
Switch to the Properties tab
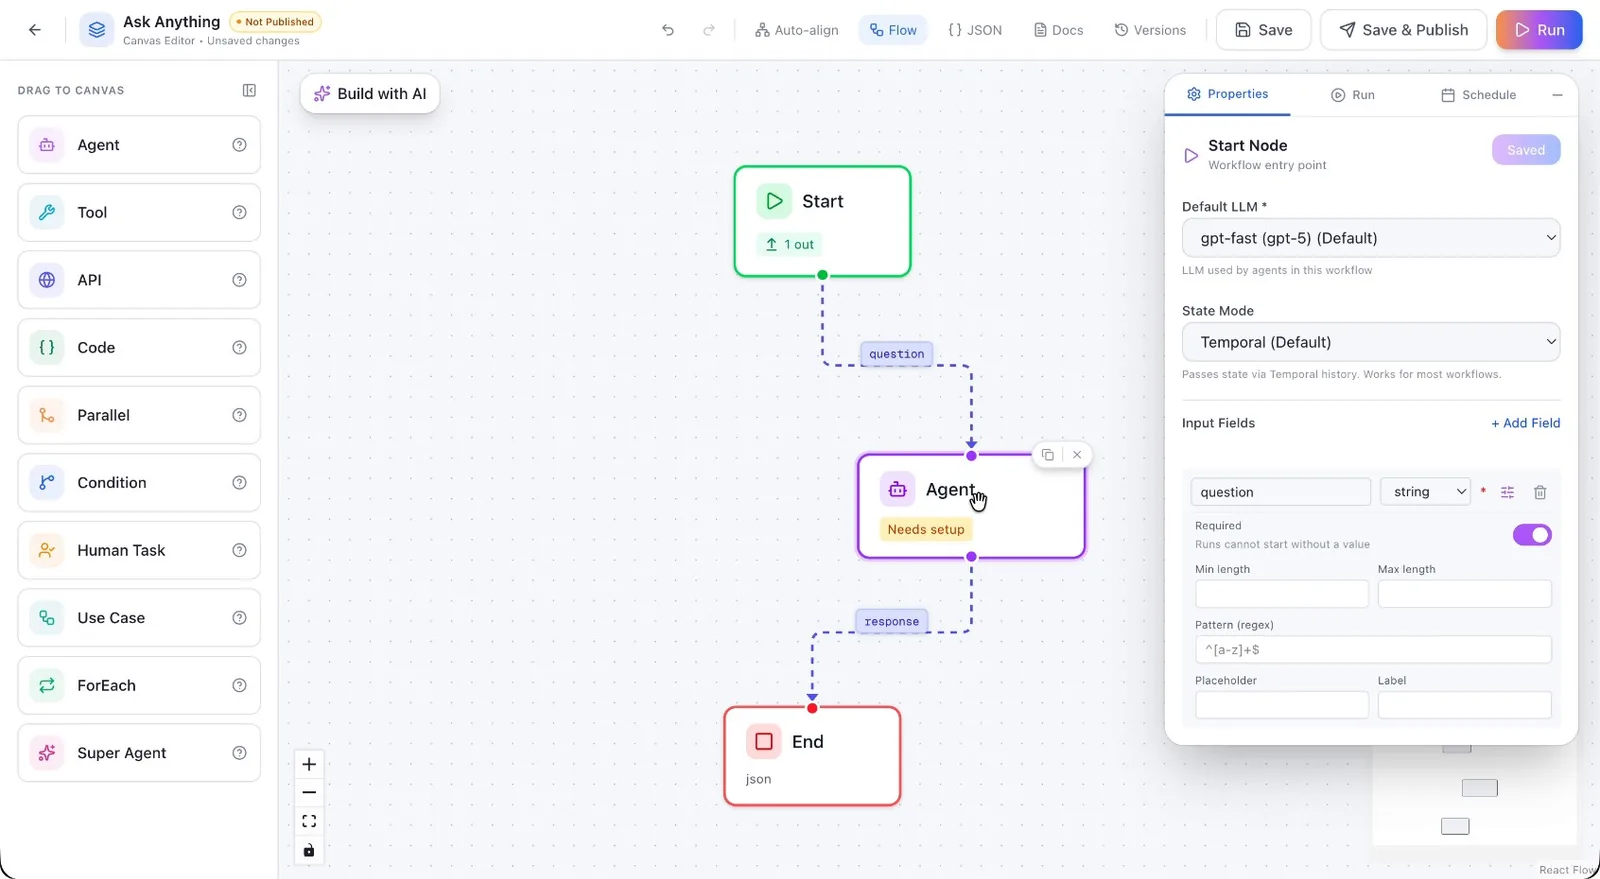click(x=1227, y=94)
